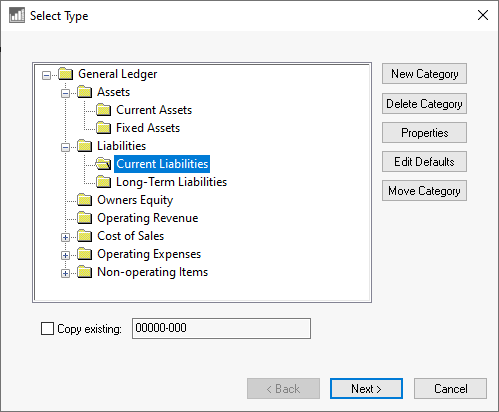Click the Current Assets folder icon
Screen dimensions: 499x412
click(104, 110)
